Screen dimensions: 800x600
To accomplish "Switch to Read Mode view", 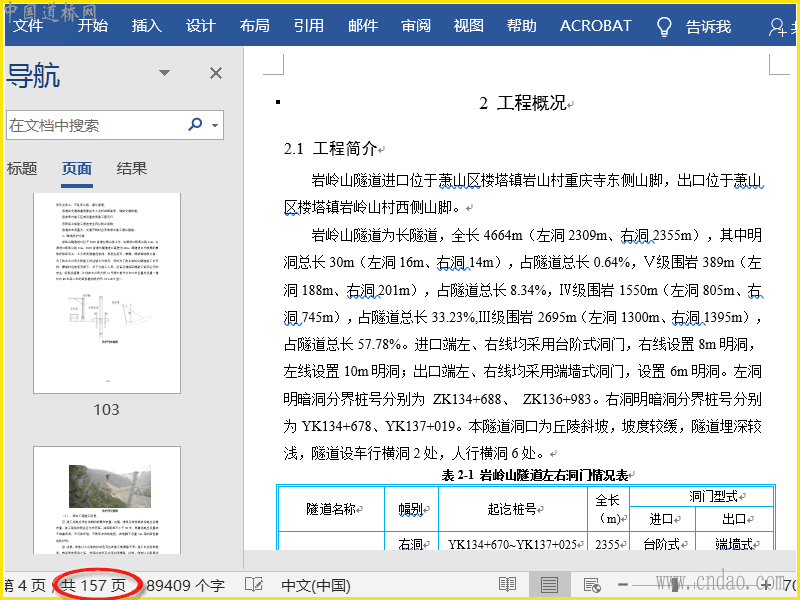I will (508, 585).
